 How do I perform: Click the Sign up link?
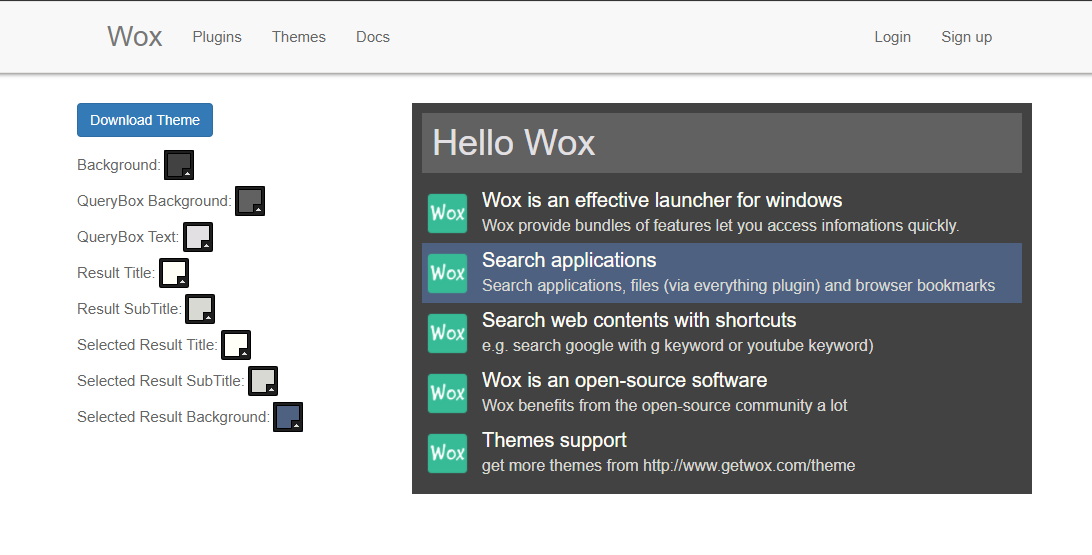click(967, 37)
